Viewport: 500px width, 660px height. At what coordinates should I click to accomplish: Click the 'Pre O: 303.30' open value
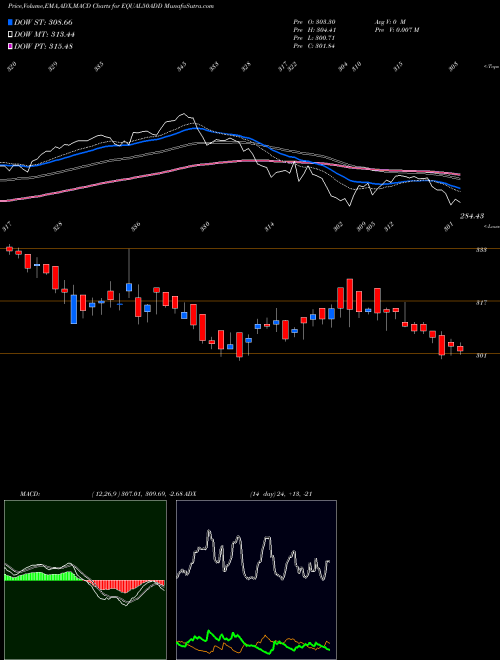[x=314, y=22]
